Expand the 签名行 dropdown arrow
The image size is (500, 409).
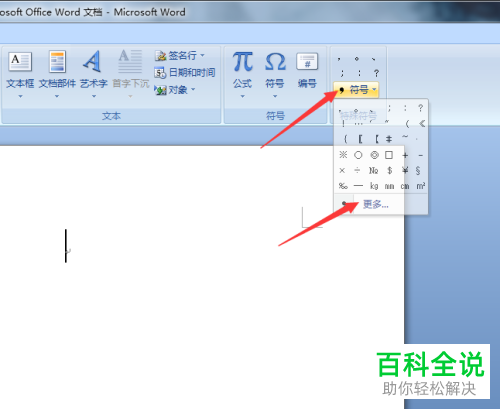click(x=202, y=55)
